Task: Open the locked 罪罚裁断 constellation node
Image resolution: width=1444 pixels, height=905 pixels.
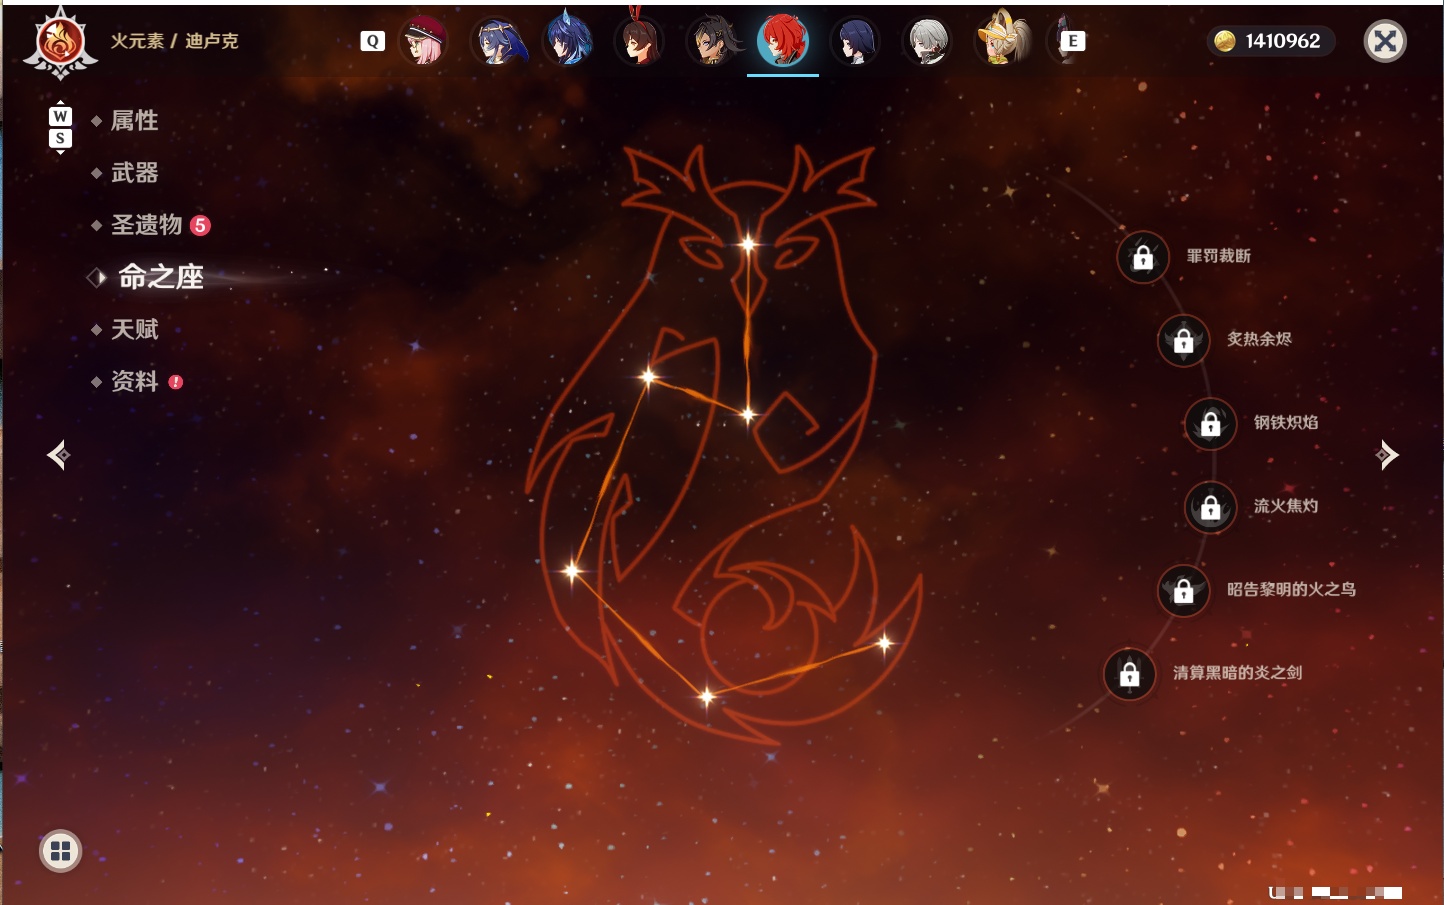Action: (1143, 257)
